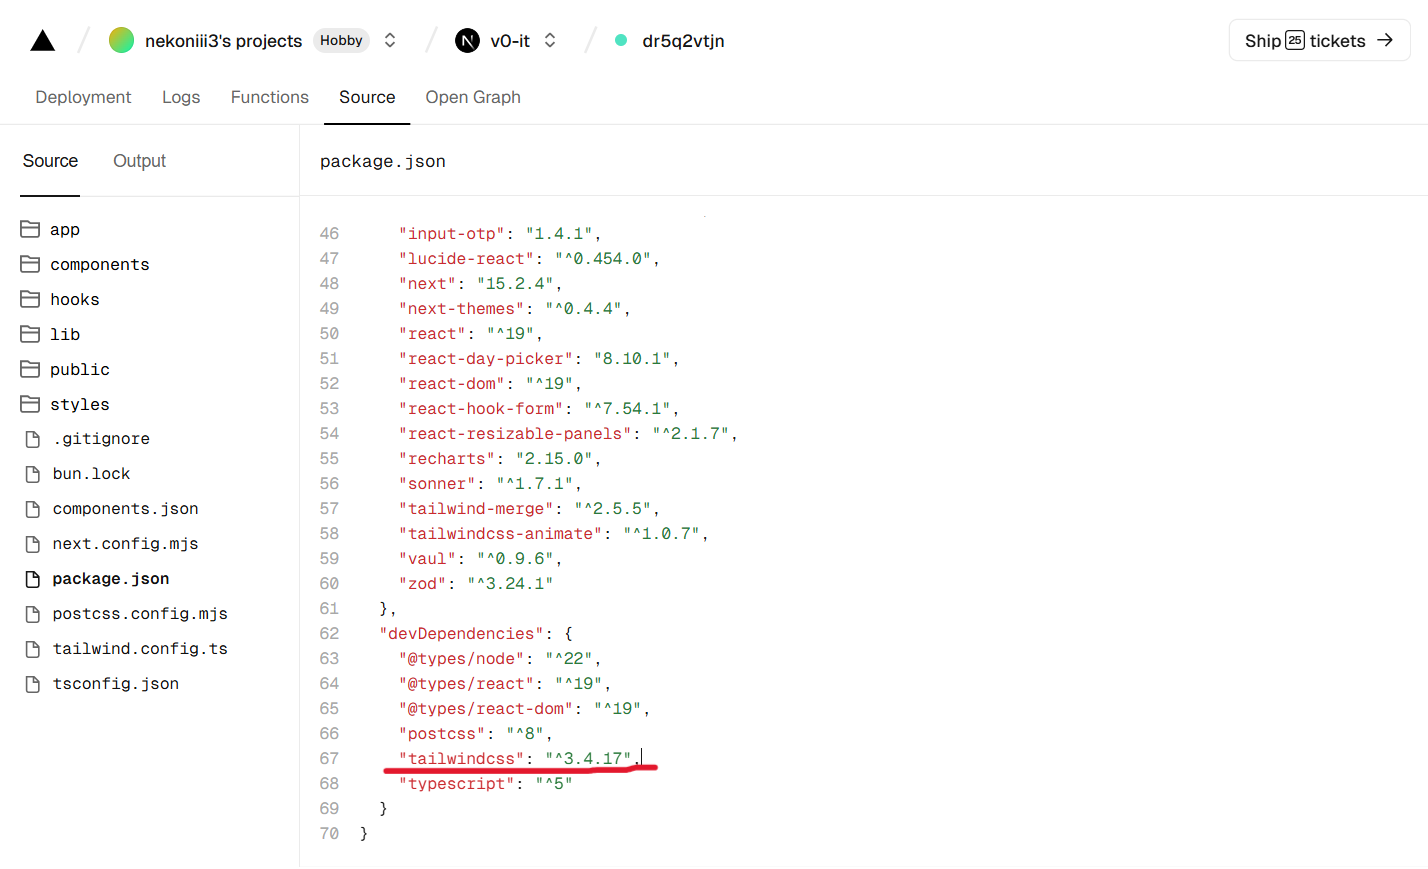Click the folder icon next to app

pos(30,229)
